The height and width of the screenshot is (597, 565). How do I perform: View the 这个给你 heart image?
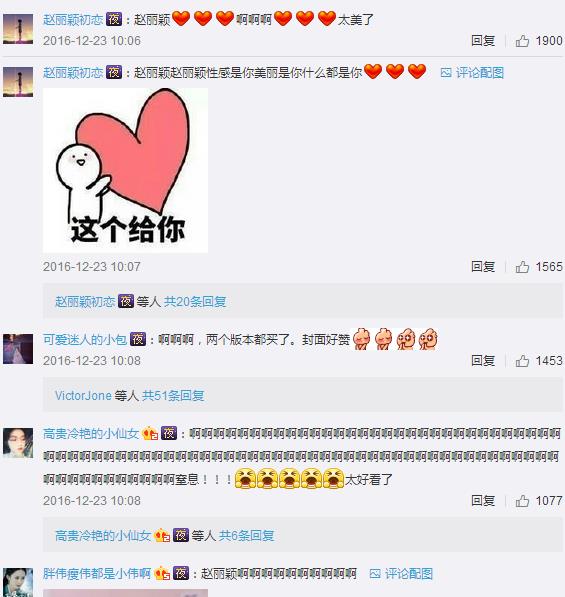point(125,170)
